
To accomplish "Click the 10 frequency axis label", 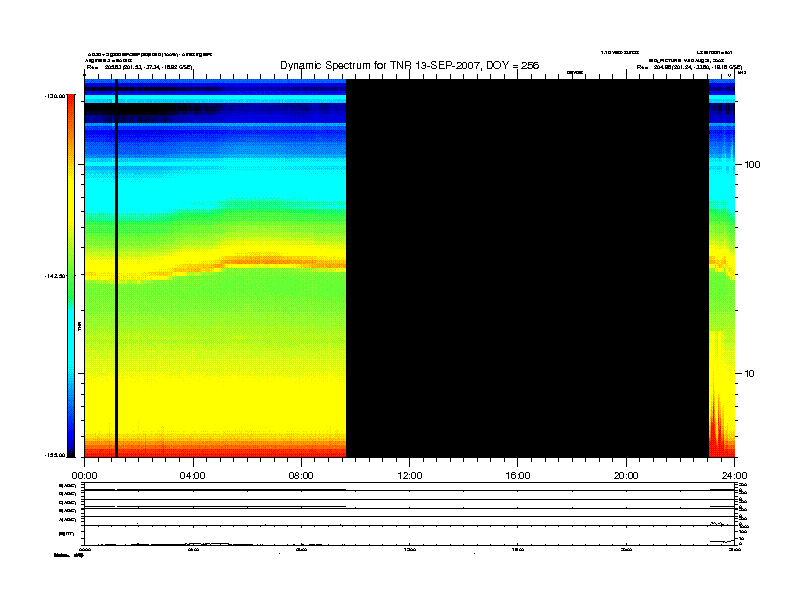I will [x=749, y=374].
